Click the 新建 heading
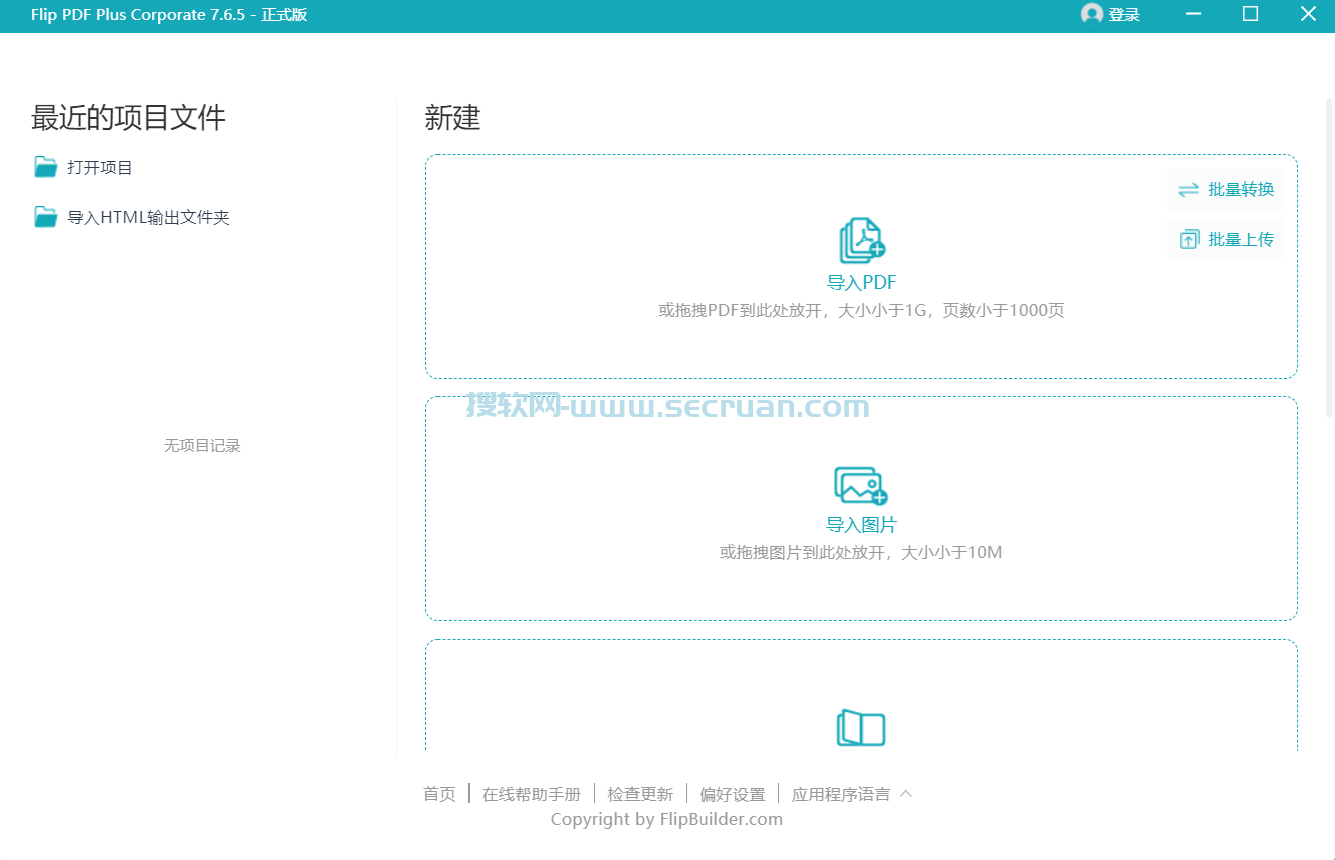 pos(452,118)
